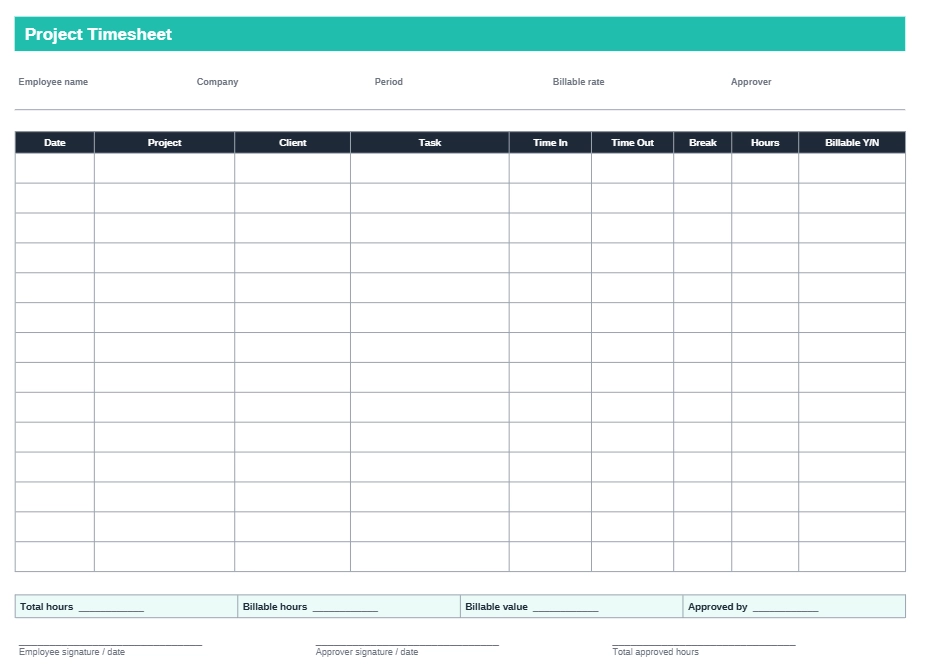This screenshot has width=925, height=669.
Task: Click the Client column header
Action: tap(293, 143)
